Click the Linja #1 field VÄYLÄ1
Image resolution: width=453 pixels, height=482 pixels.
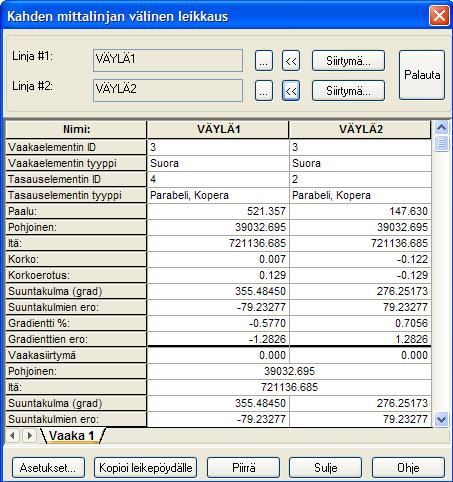click(168, 60)
